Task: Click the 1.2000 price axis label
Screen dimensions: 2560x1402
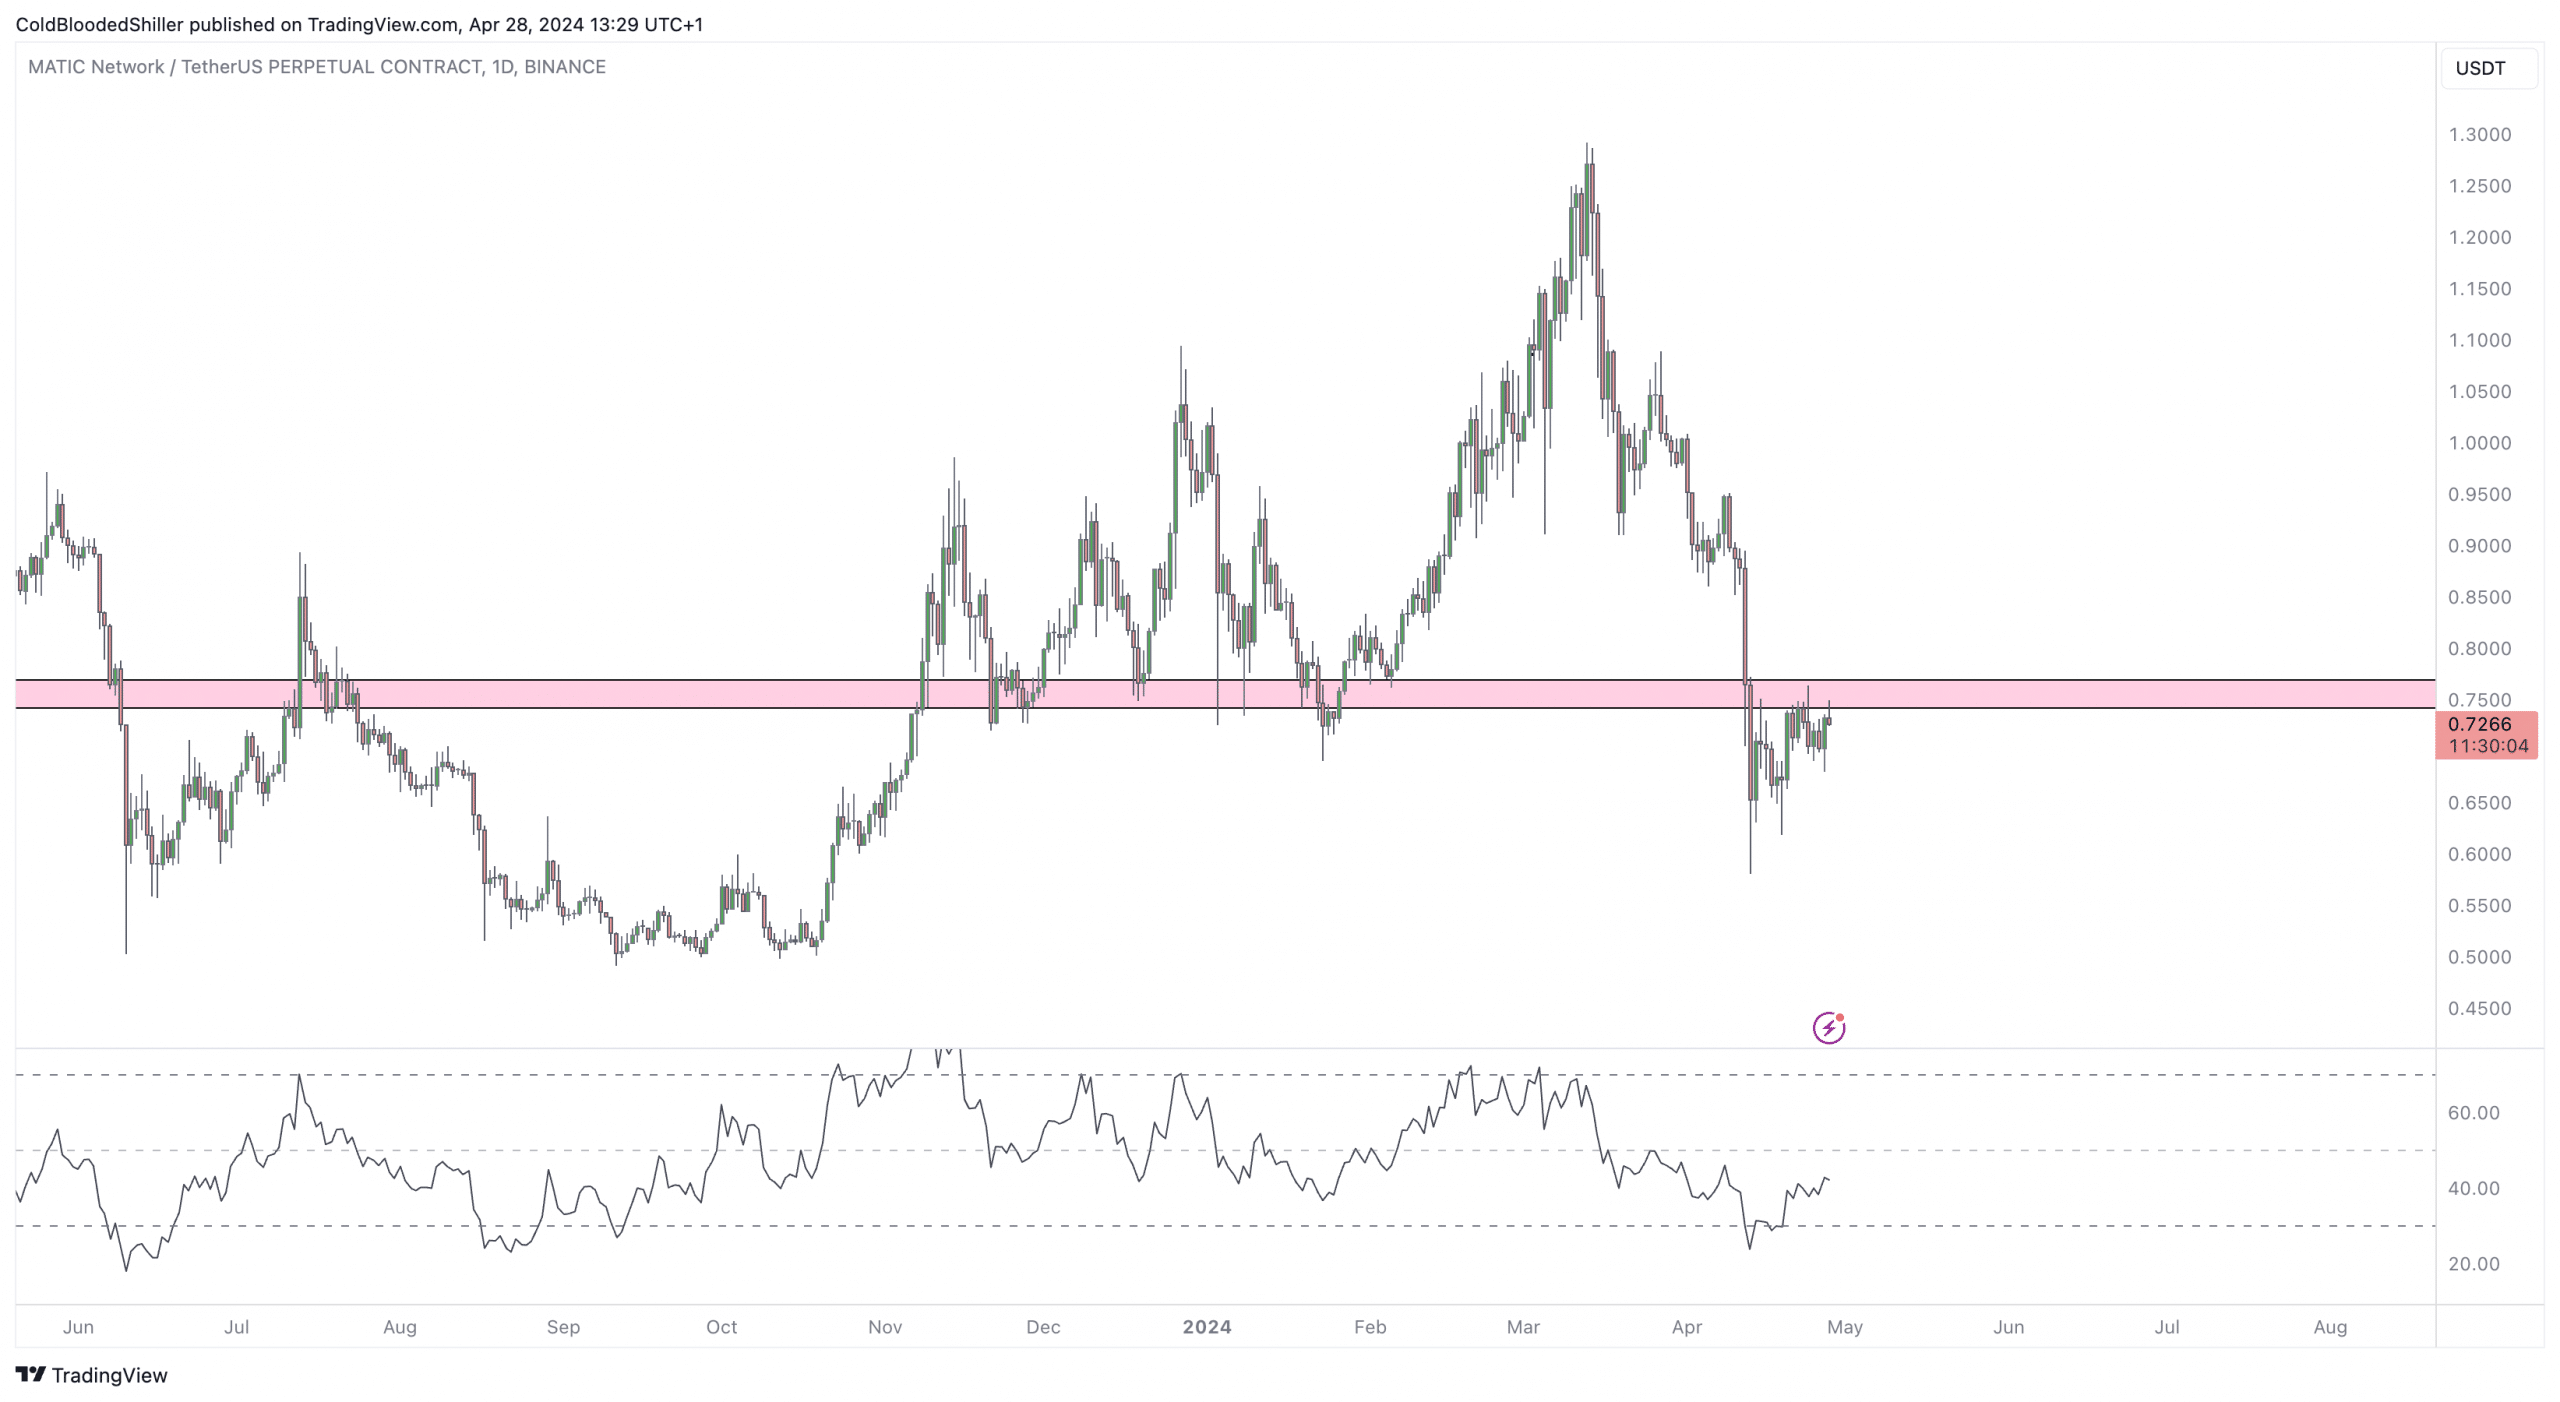Action: [2479, 237]
